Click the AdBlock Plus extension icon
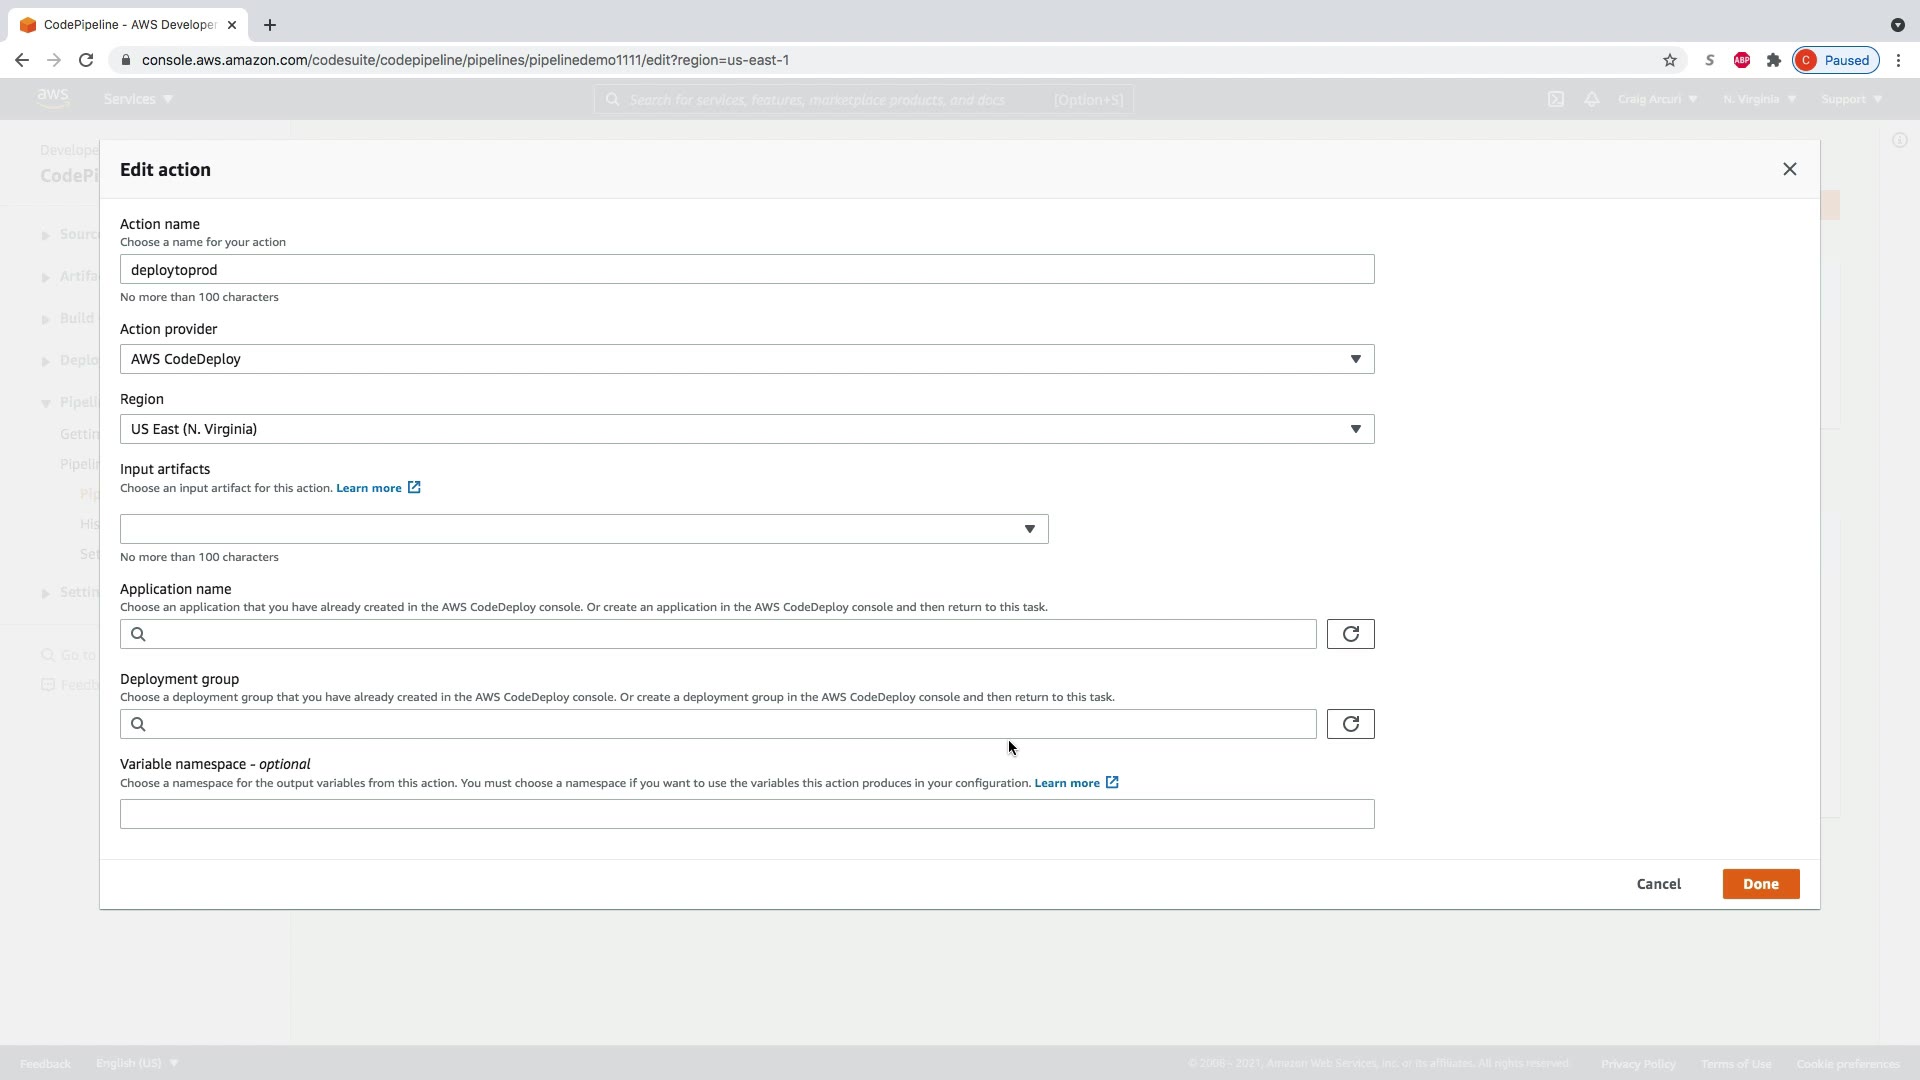This screenshot has width=1920, height=1080. point(1741,60)
